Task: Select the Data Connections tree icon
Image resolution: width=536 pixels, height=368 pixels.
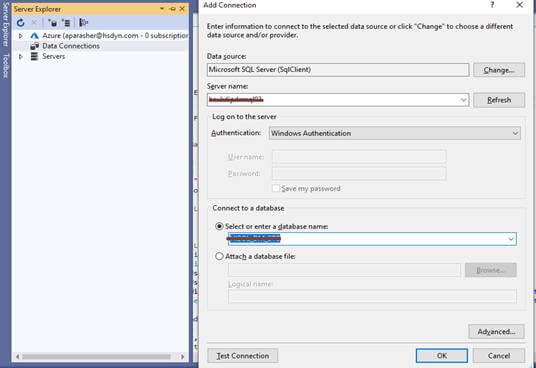Action: coord(35,46)
